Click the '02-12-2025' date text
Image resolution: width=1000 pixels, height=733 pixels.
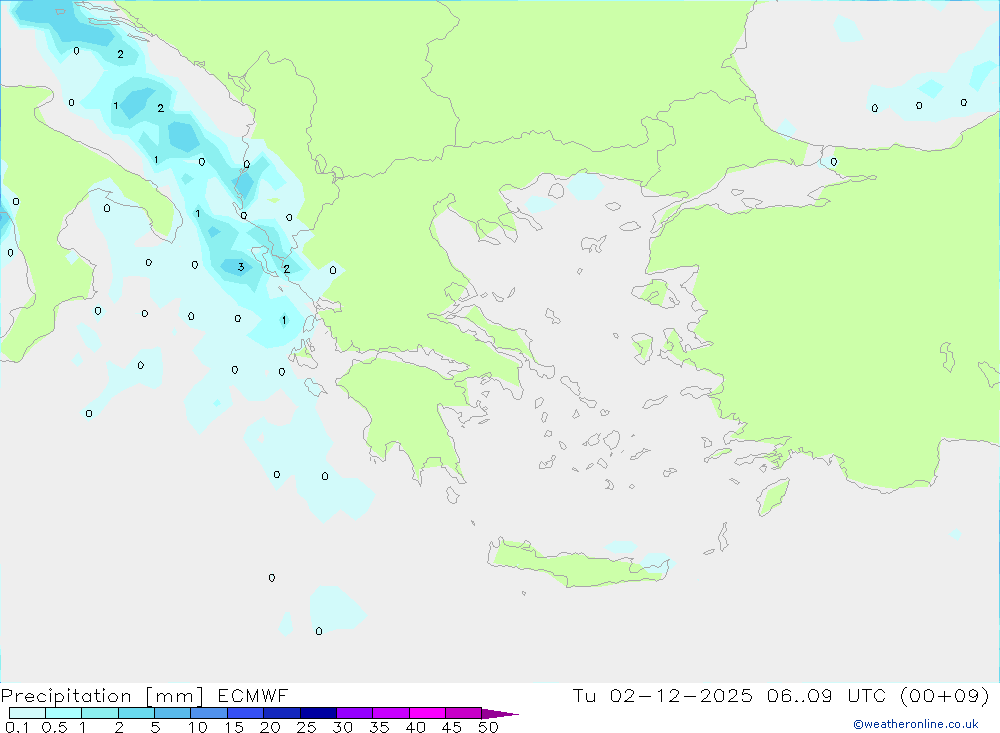pyautogui.click(x=681, y=695)
